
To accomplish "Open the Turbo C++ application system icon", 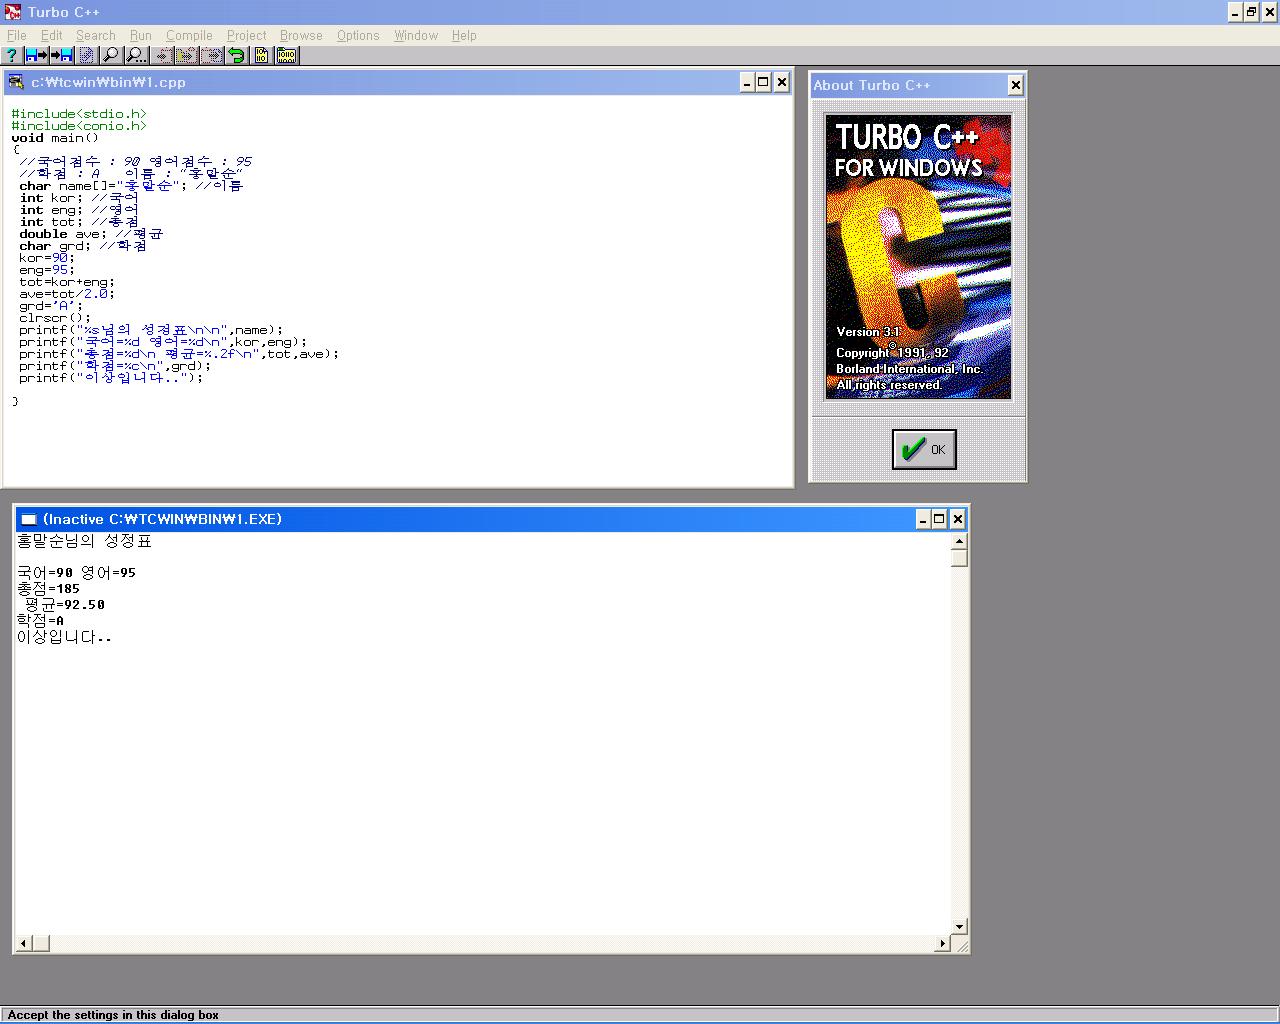I will click(13, 12).
